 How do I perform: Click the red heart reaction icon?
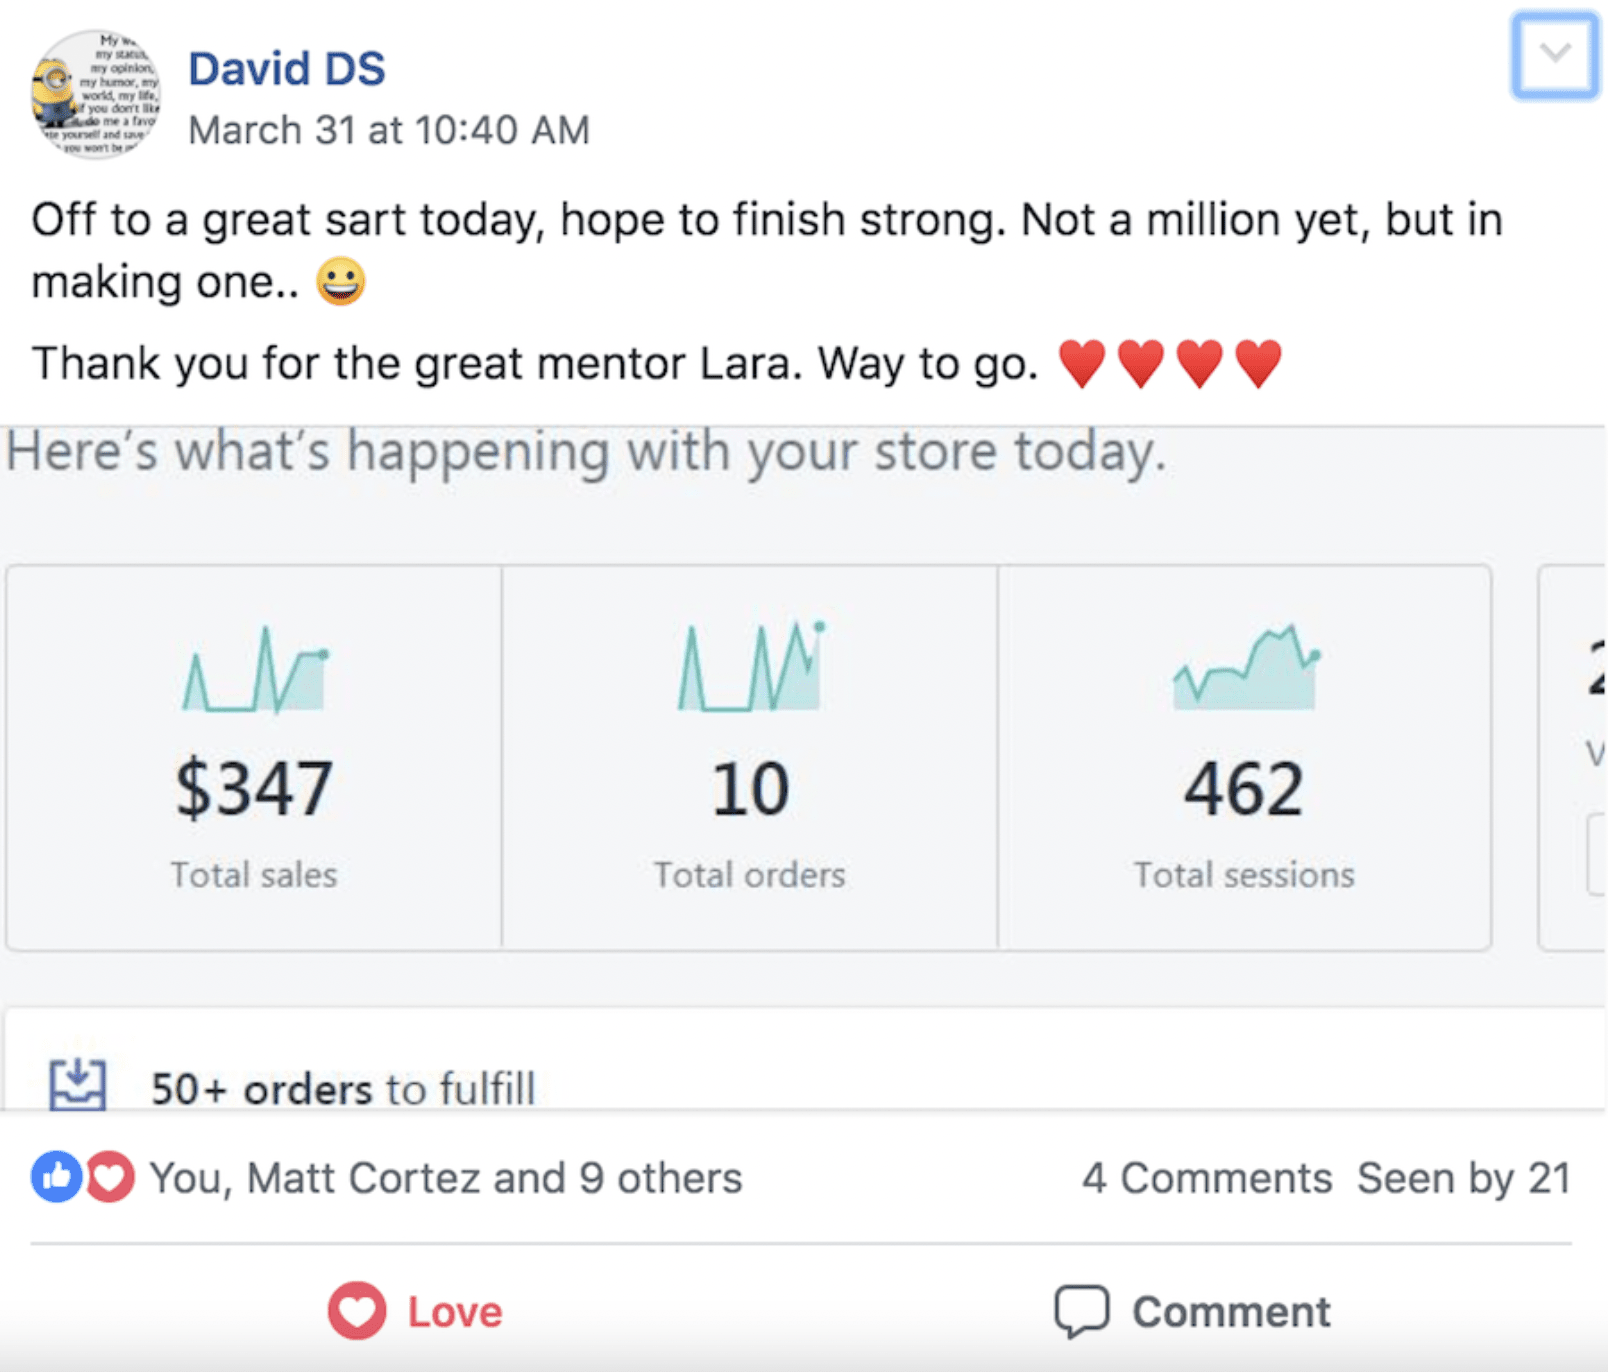pyautogui.click(x=109, y=1177)
